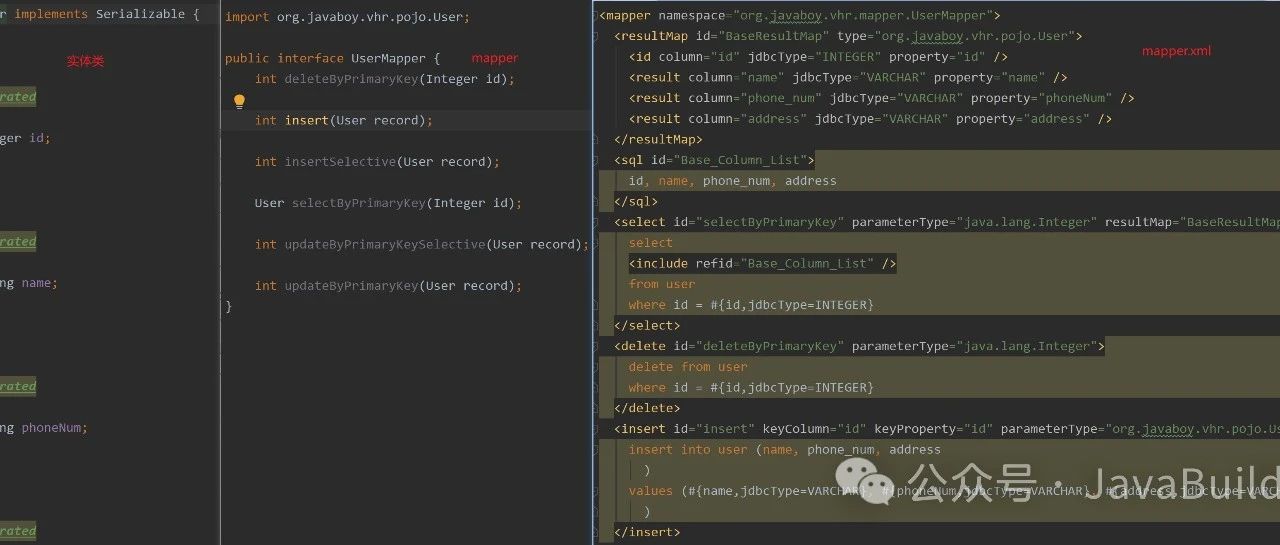Collapse the insert tag fold marker
Viewport: 1280px width, 545px height.
tap(596, 430)
